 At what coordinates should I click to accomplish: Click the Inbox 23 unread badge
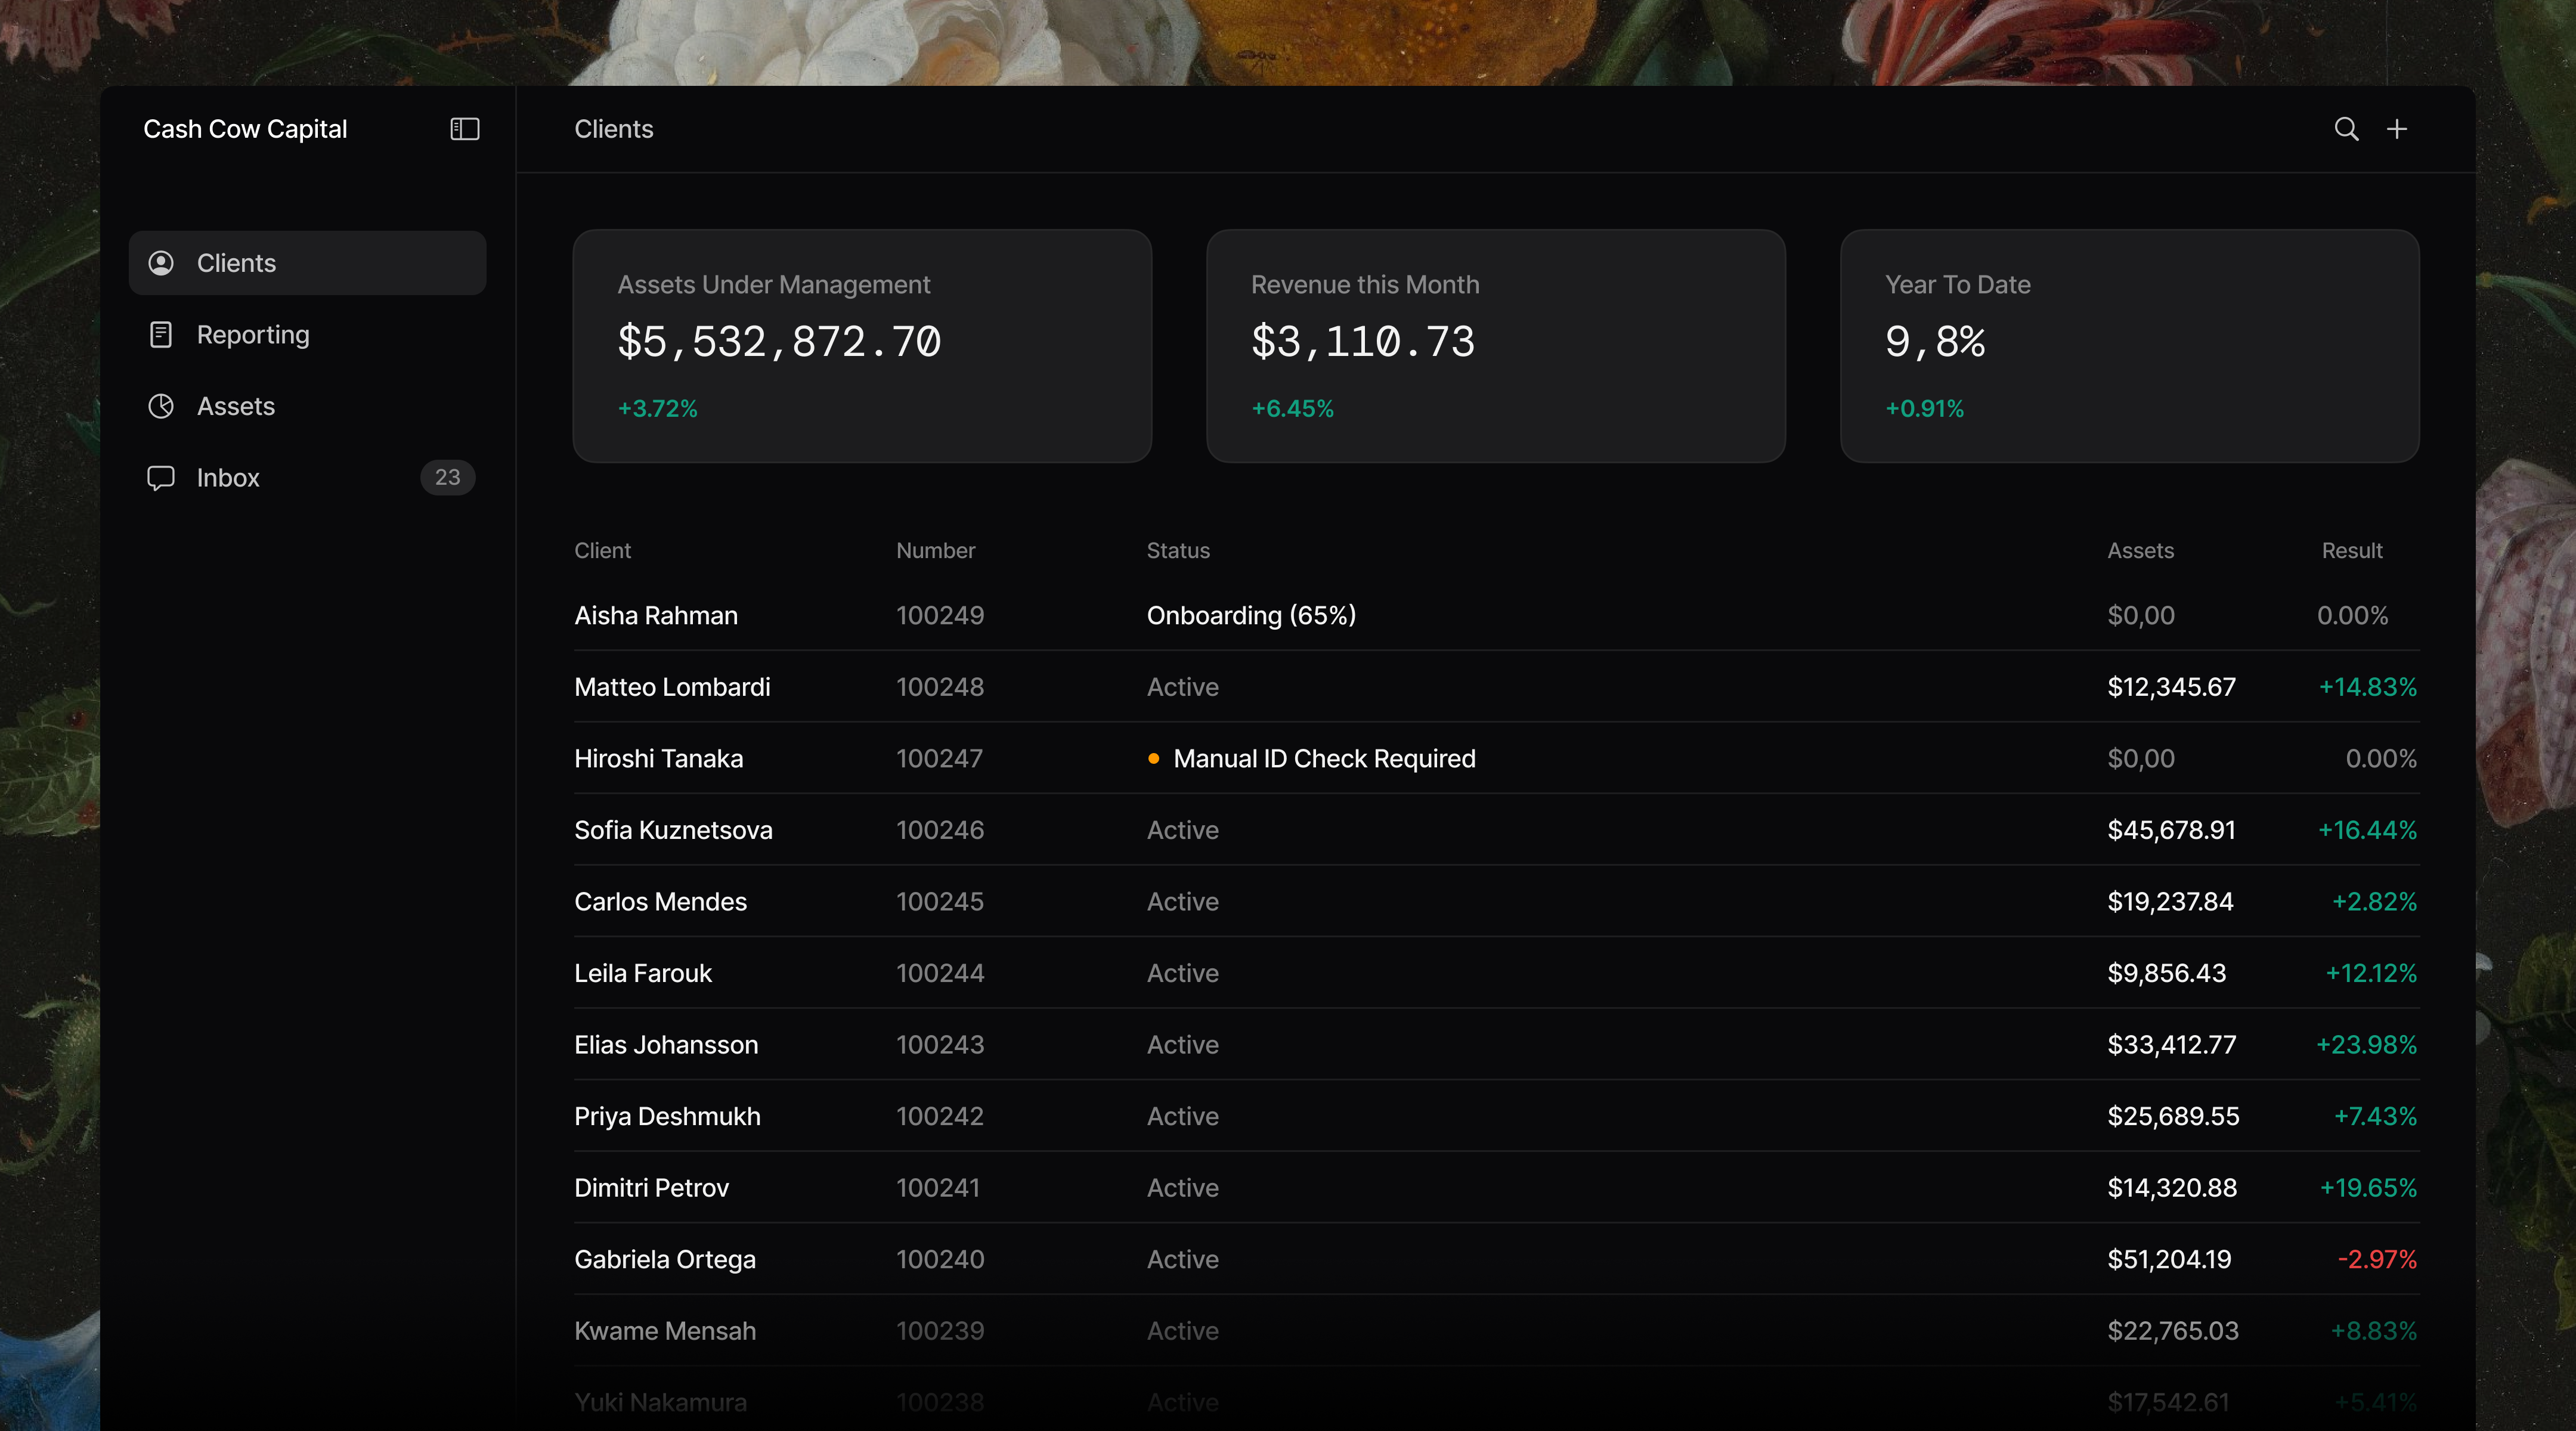coord(448,477)
